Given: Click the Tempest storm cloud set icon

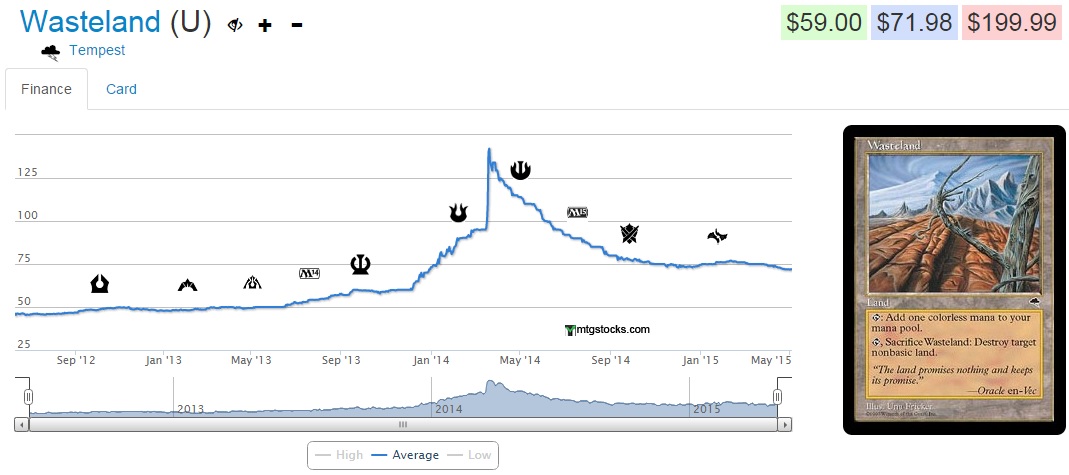Looking at the screenshot, I should click(x=50, y=51).
